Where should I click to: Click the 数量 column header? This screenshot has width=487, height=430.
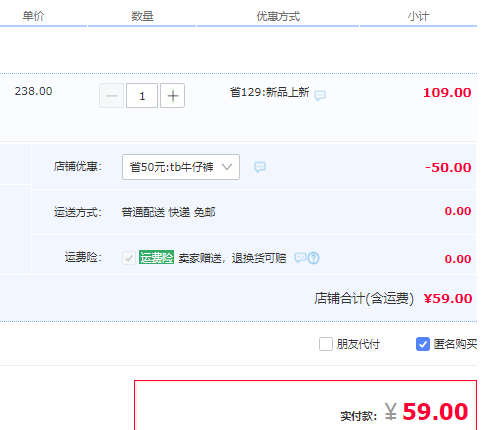[x=142, y=16]
